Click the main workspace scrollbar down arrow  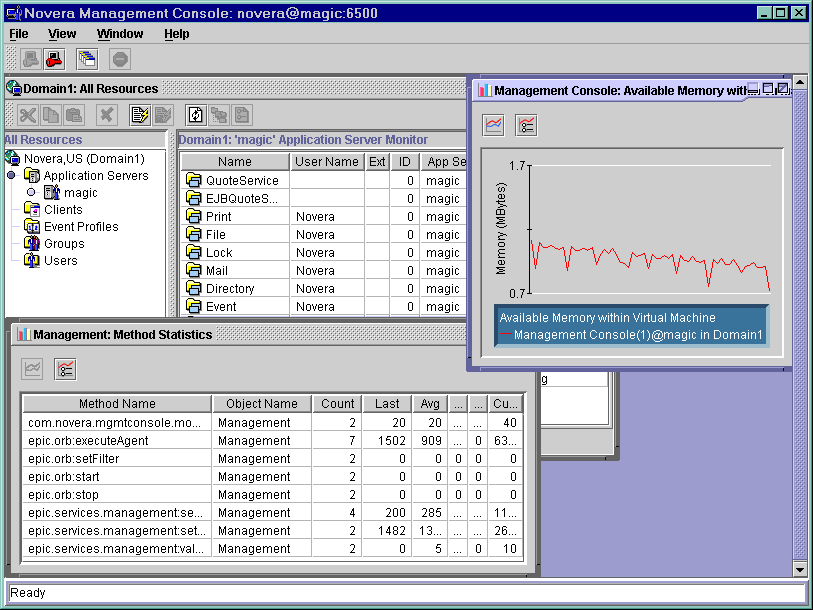point(800,570)
